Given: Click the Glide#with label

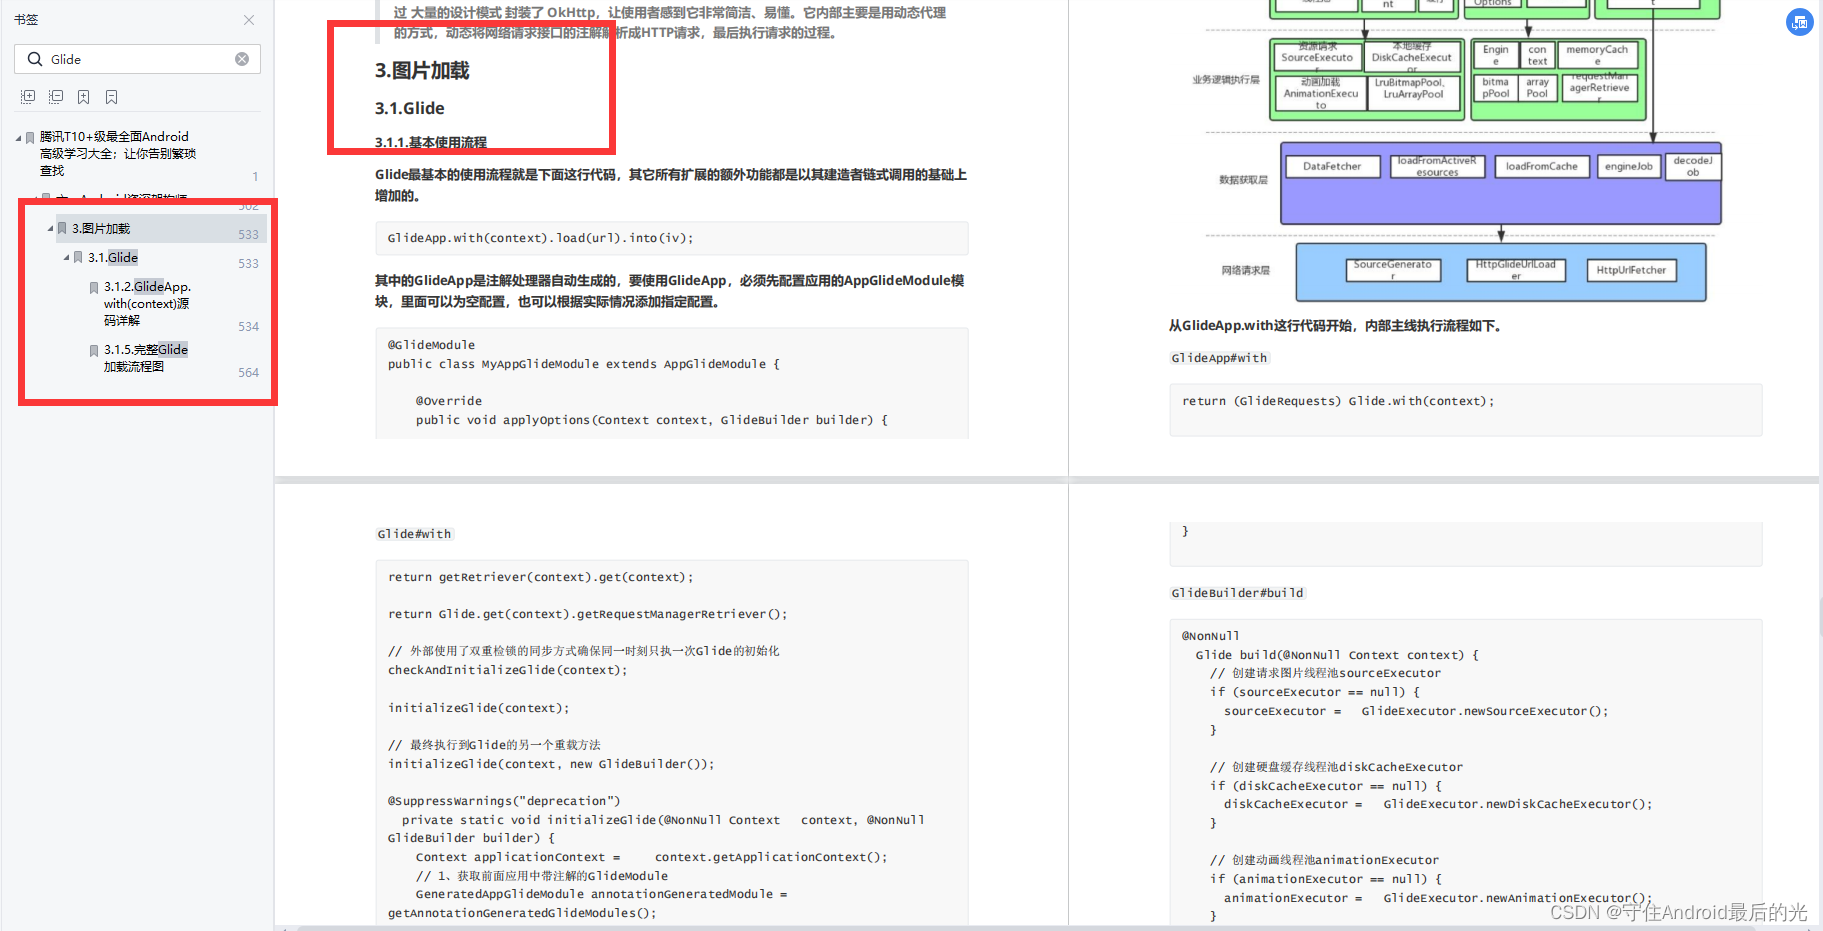Looking at the screenshot, I should coord(414,534).
